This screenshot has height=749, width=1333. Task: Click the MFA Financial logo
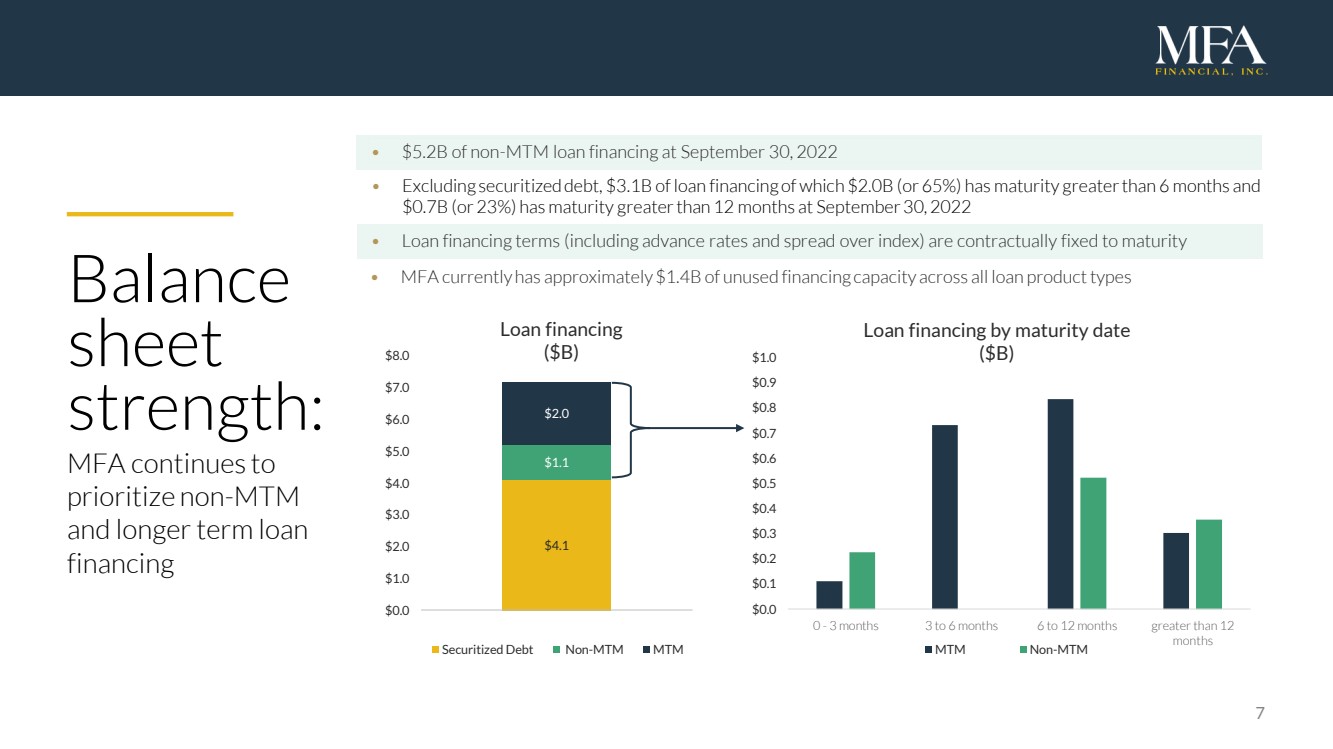[x=1212, y=51]
